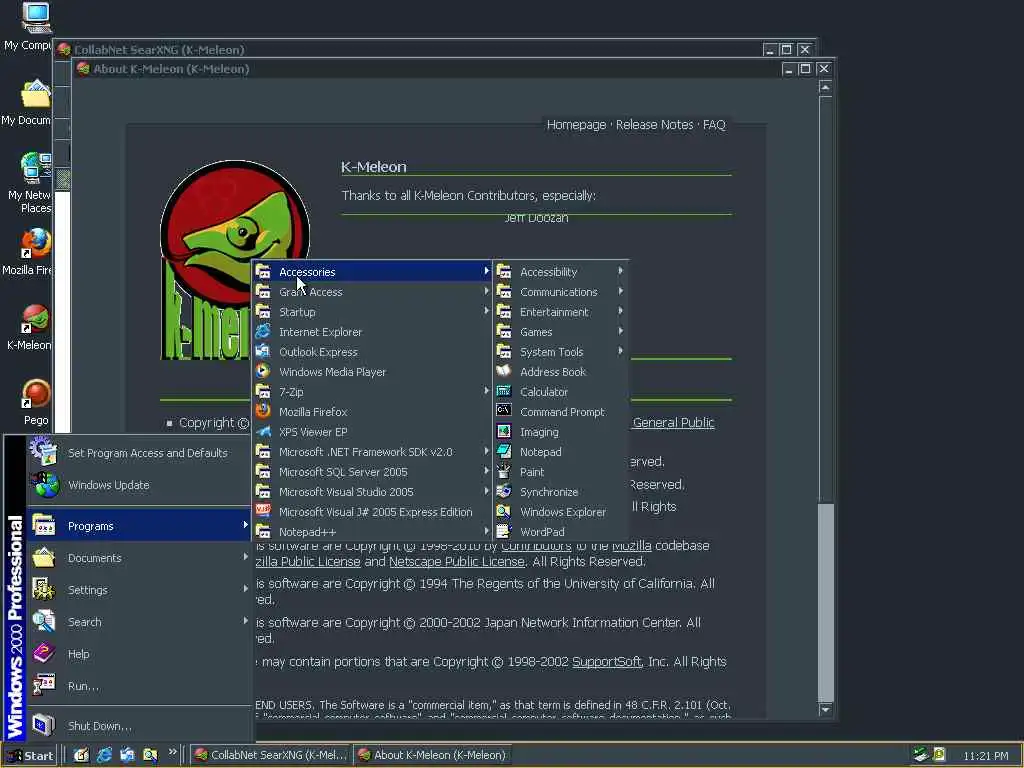Switch to CollabNet SearXNG taskbar button
Viewport: 1024px width, 768px height.
coord(271,755)
